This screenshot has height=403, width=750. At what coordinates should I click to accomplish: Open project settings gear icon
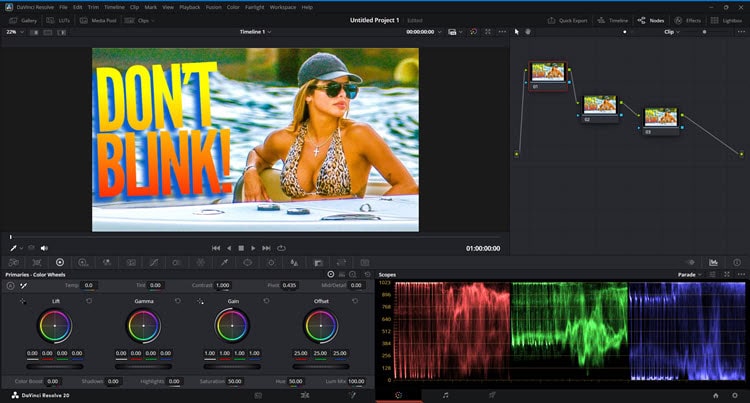tap(735, 395)
